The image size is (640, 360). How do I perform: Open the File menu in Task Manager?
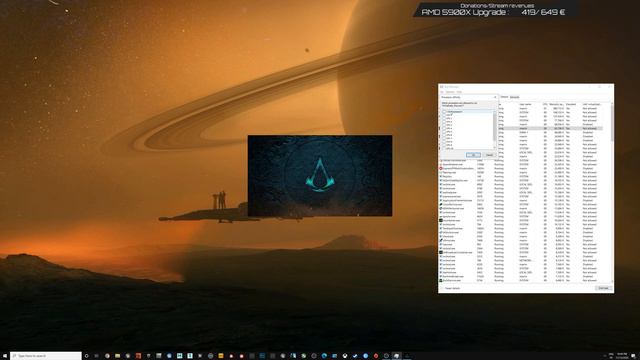(x=442, y=92)
